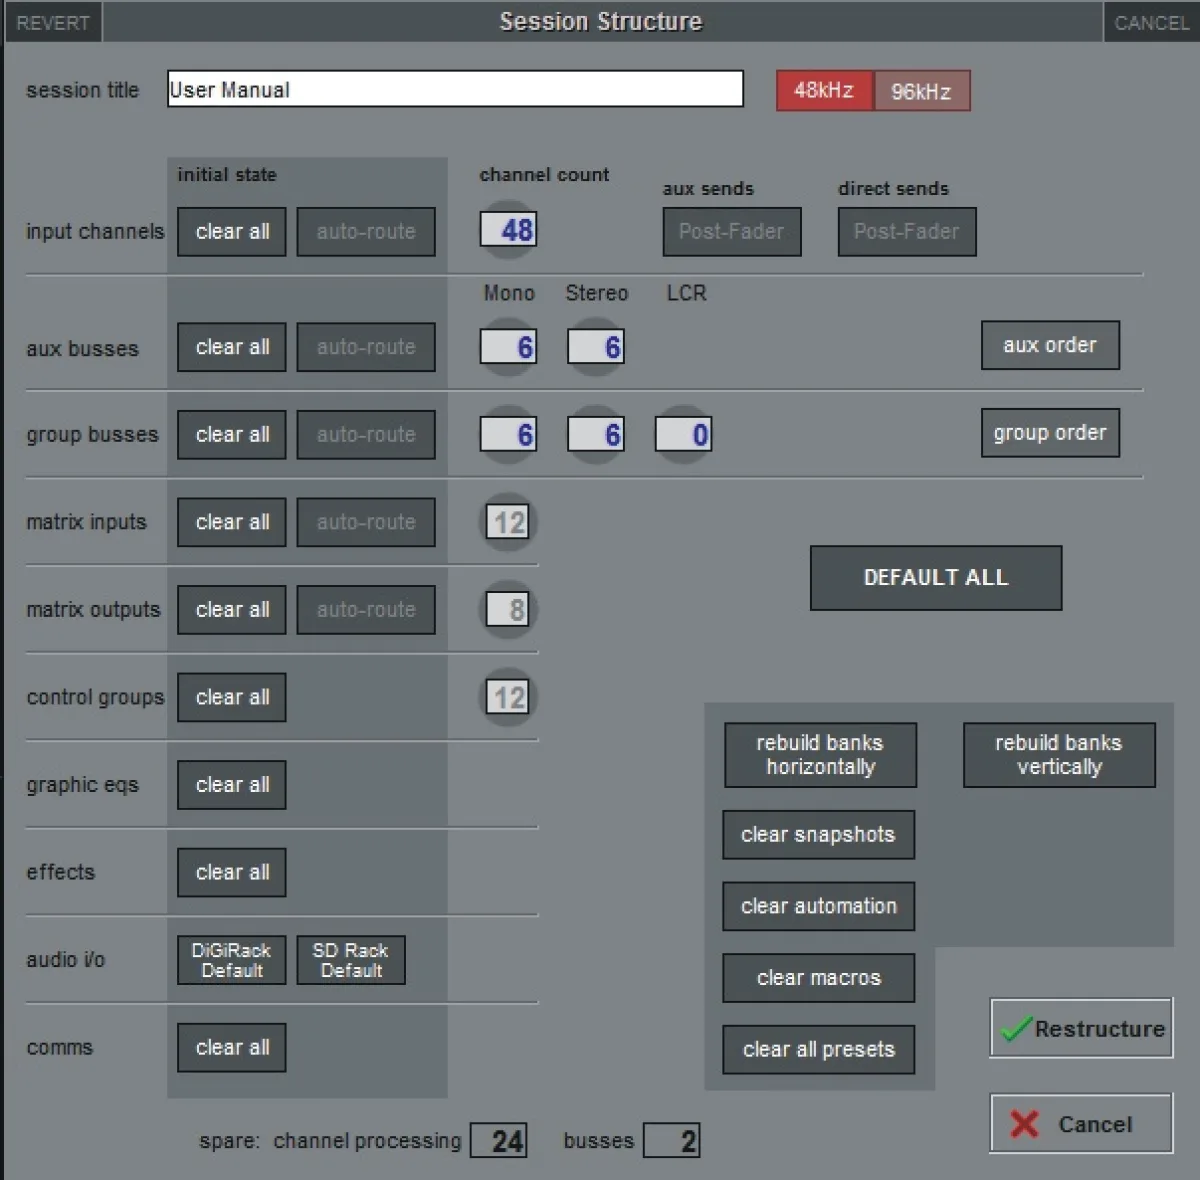Select the aux busses Stereo count box
The image size is (1200, 1180).
click(596, 347)
